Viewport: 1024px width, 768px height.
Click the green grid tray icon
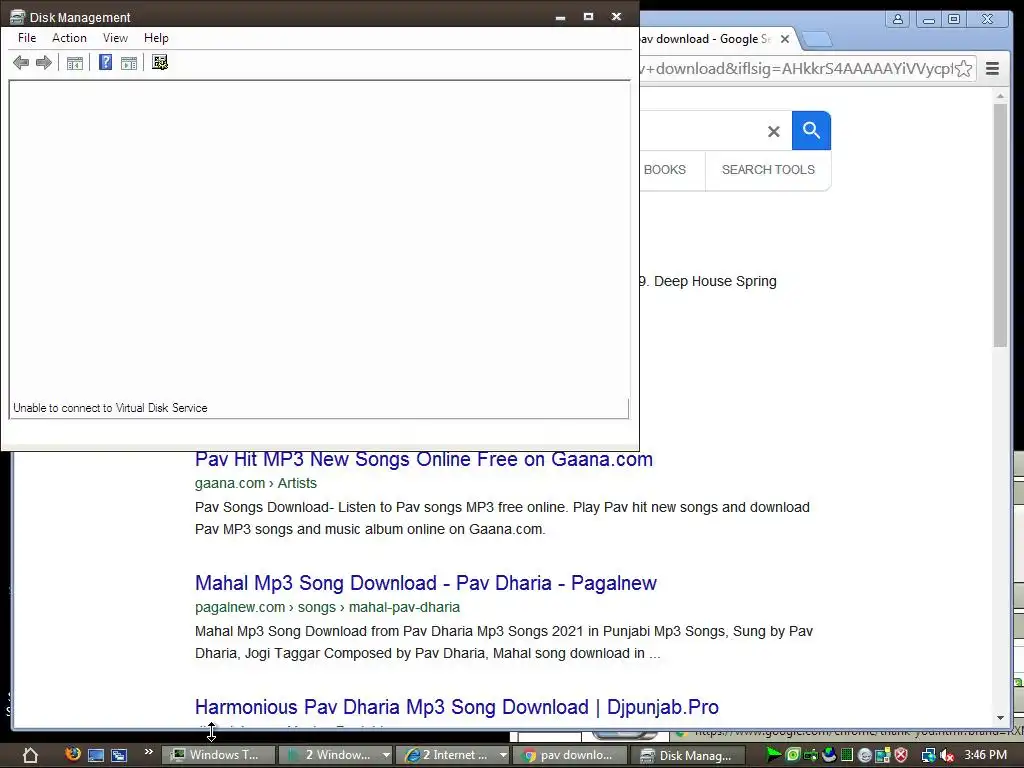coord(846,755)
